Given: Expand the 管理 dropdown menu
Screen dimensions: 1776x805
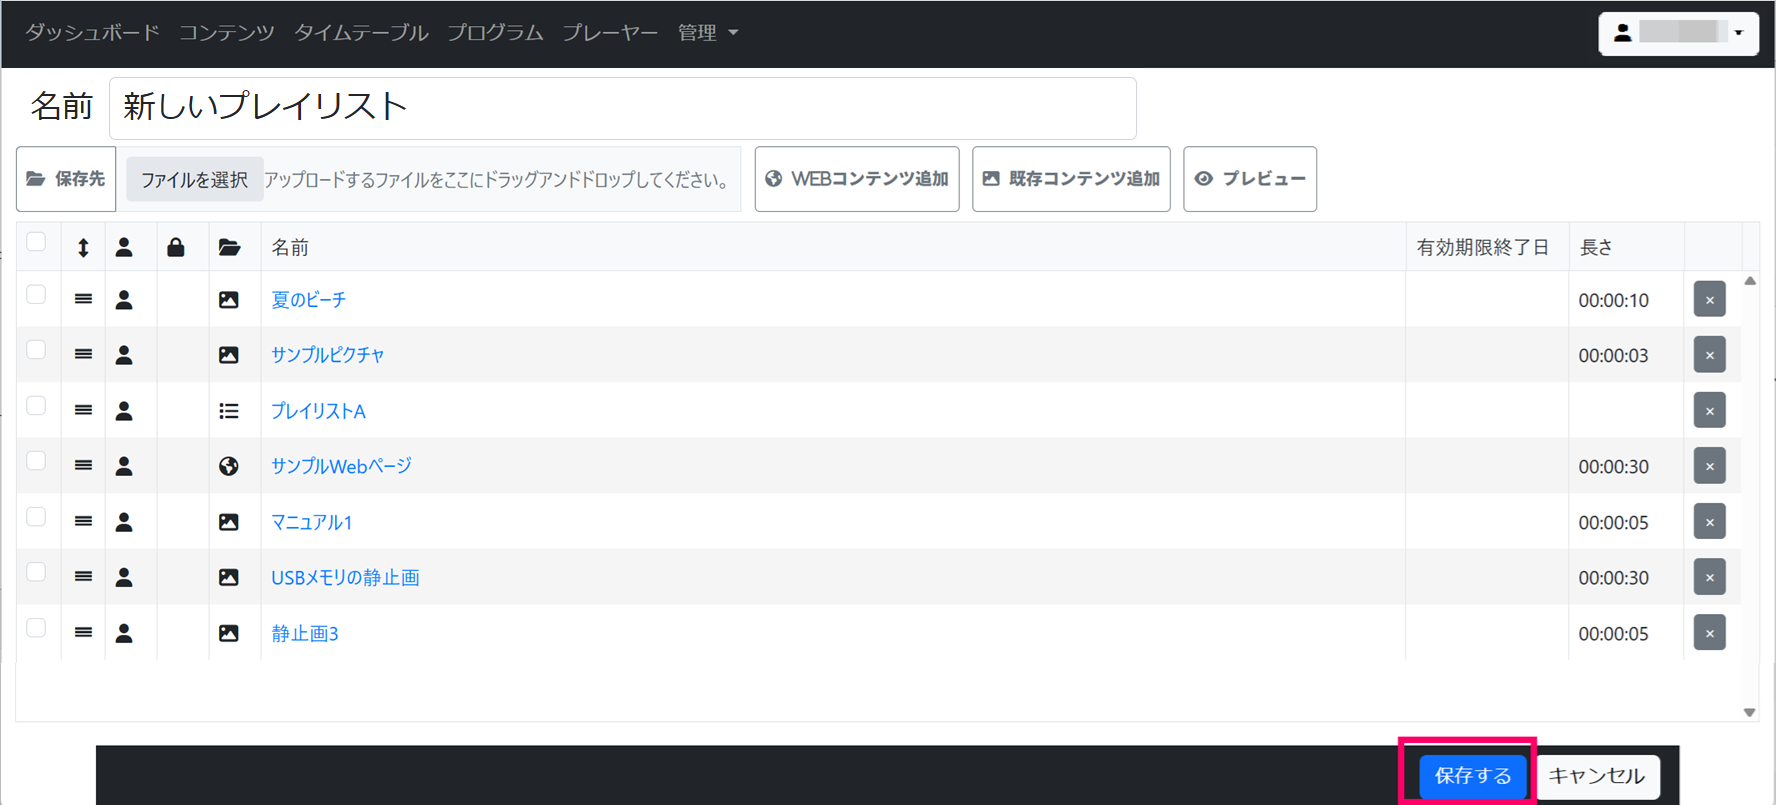Looking at the screenshot, I should point(707,33).
